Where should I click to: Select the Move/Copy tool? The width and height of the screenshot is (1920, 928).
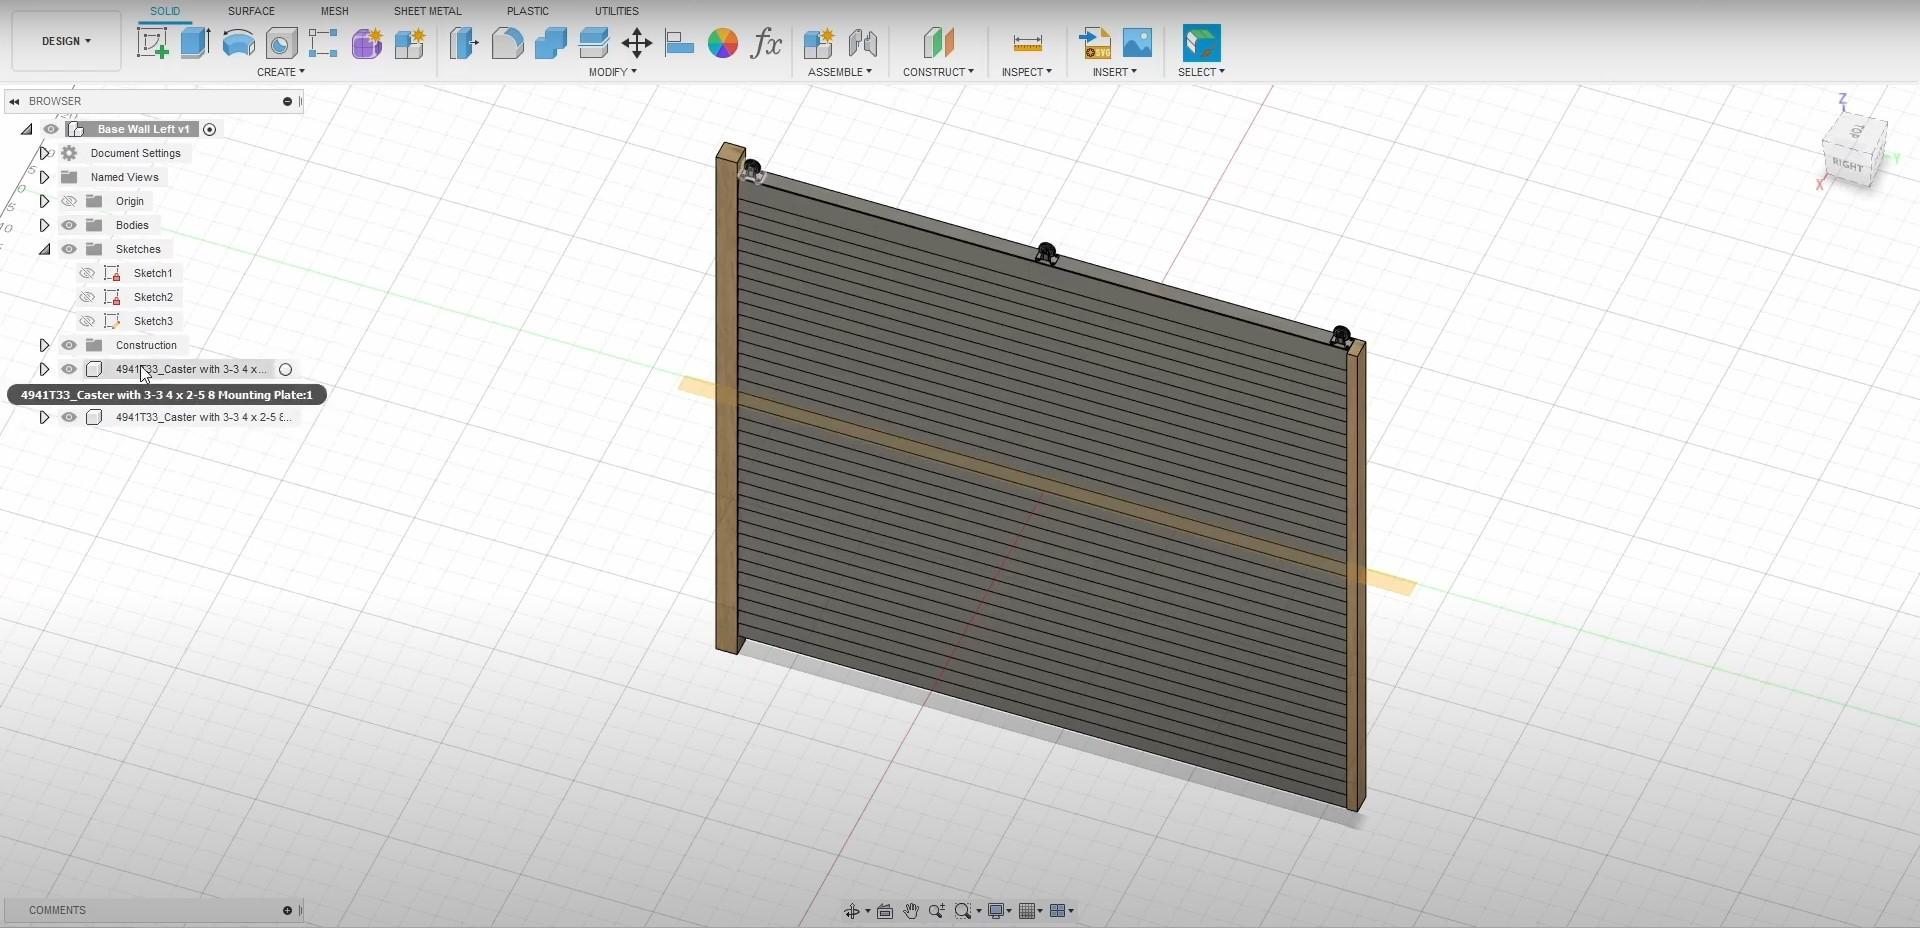pyautogui.click(x=636, y=43)
